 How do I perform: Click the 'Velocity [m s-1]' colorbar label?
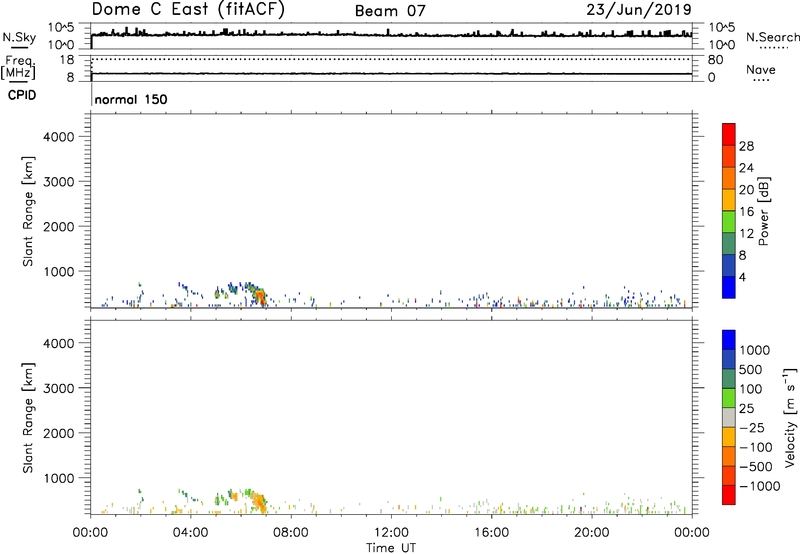tap(790, 417)
